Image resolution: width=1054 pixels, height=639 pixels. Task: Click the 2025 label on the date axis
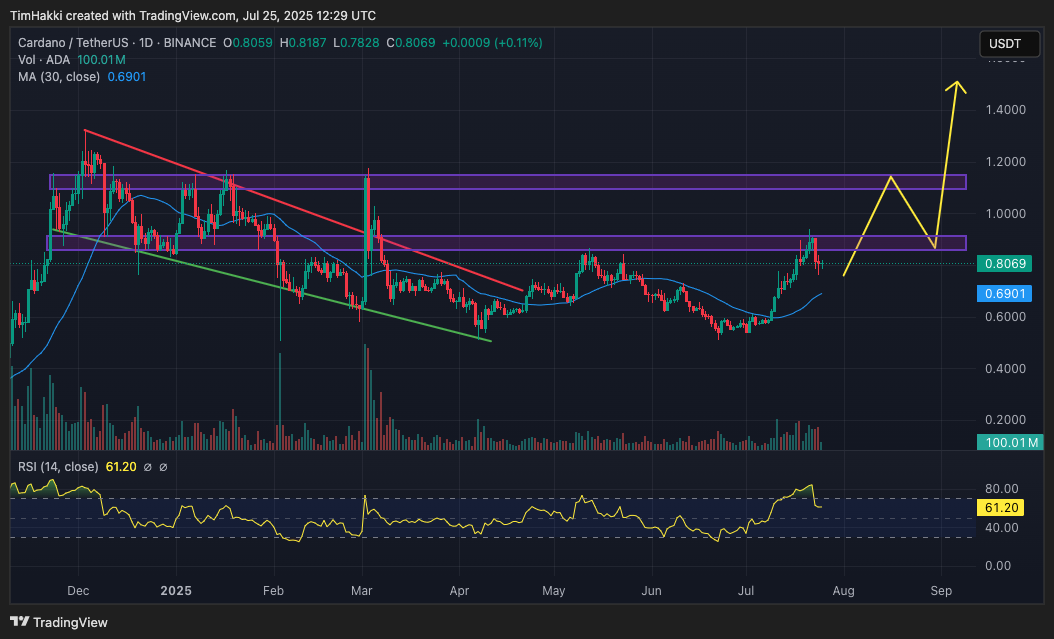tap(175, 591)
